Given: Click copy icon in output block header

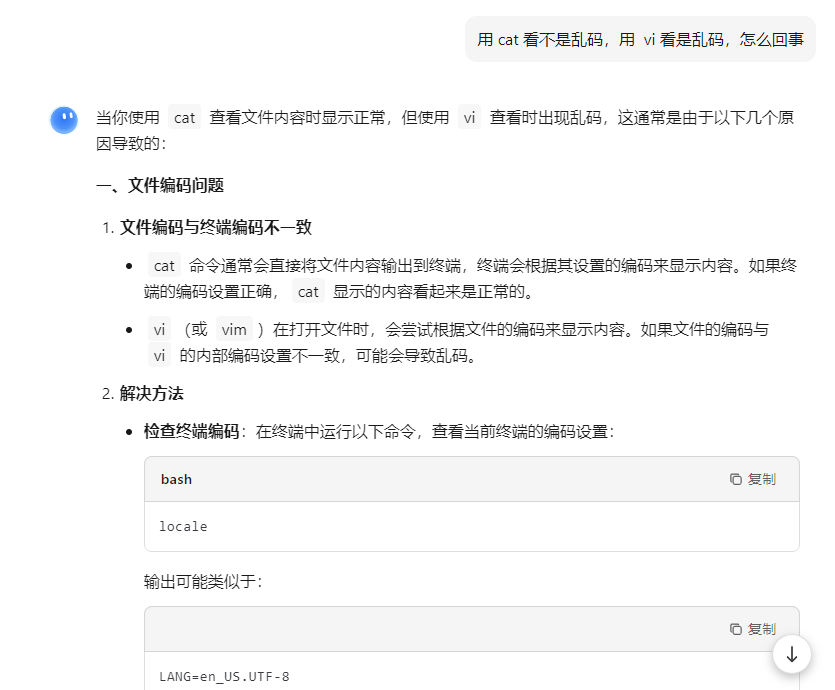Looking at the screenshot, I should [x=736, y=629].
